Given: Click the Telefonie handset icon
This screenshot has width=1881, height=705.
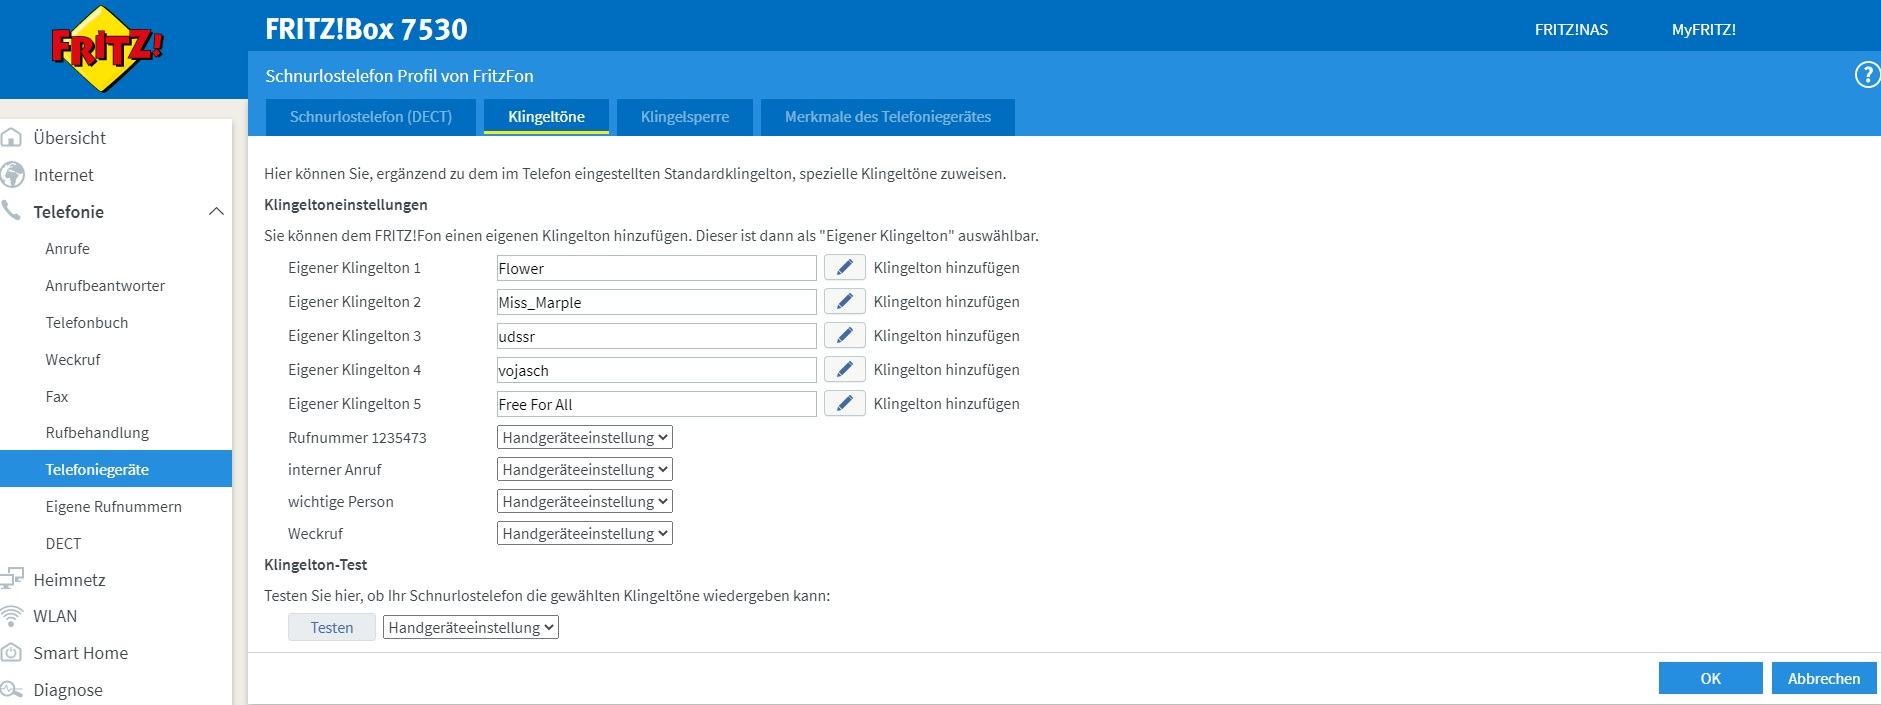Looking at the screenshot, I should coord(11,211).
